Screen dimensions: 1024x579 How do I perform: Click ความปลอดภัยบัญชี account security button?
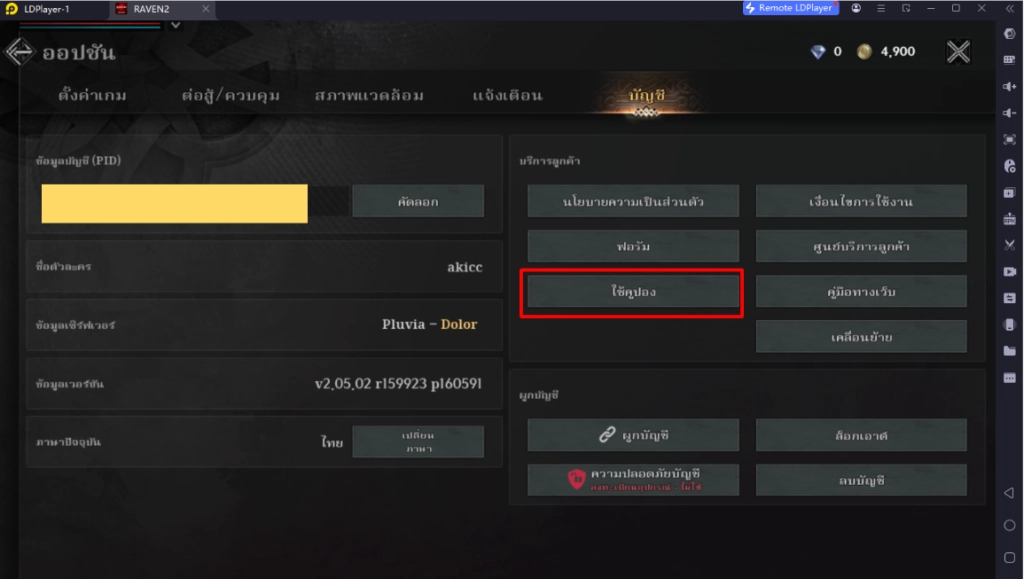click(x=633, y=480)
